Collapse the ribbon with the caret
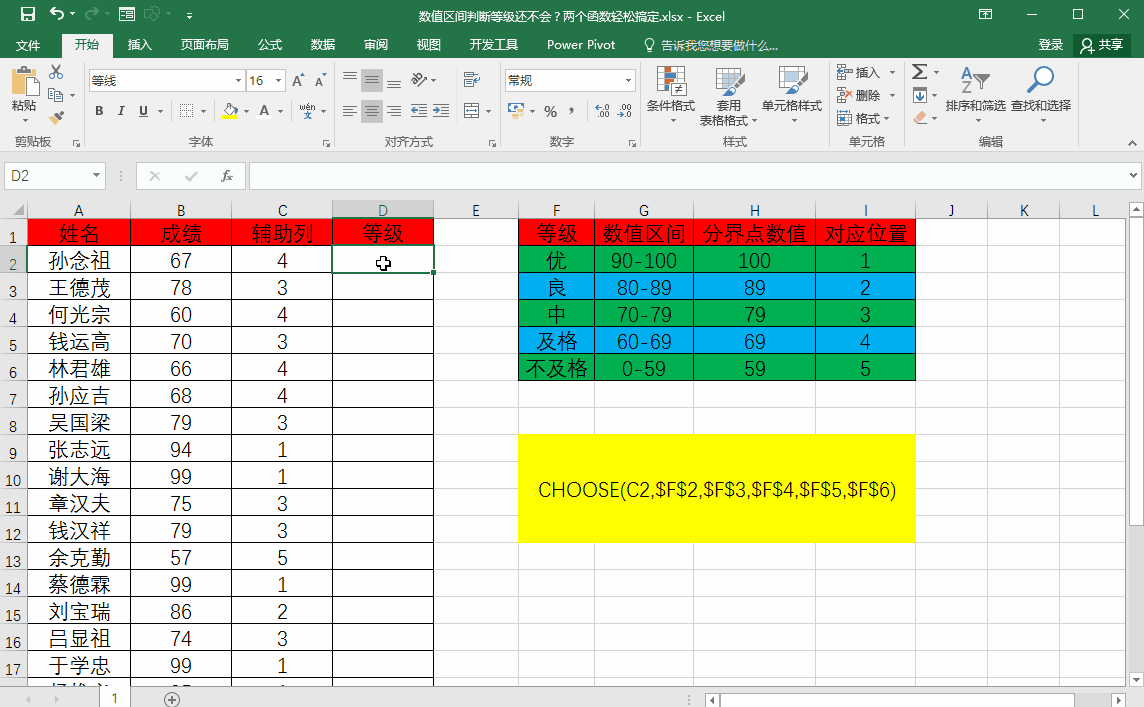This screenshot has width=1144, height=707. (x=1132, y=143)
